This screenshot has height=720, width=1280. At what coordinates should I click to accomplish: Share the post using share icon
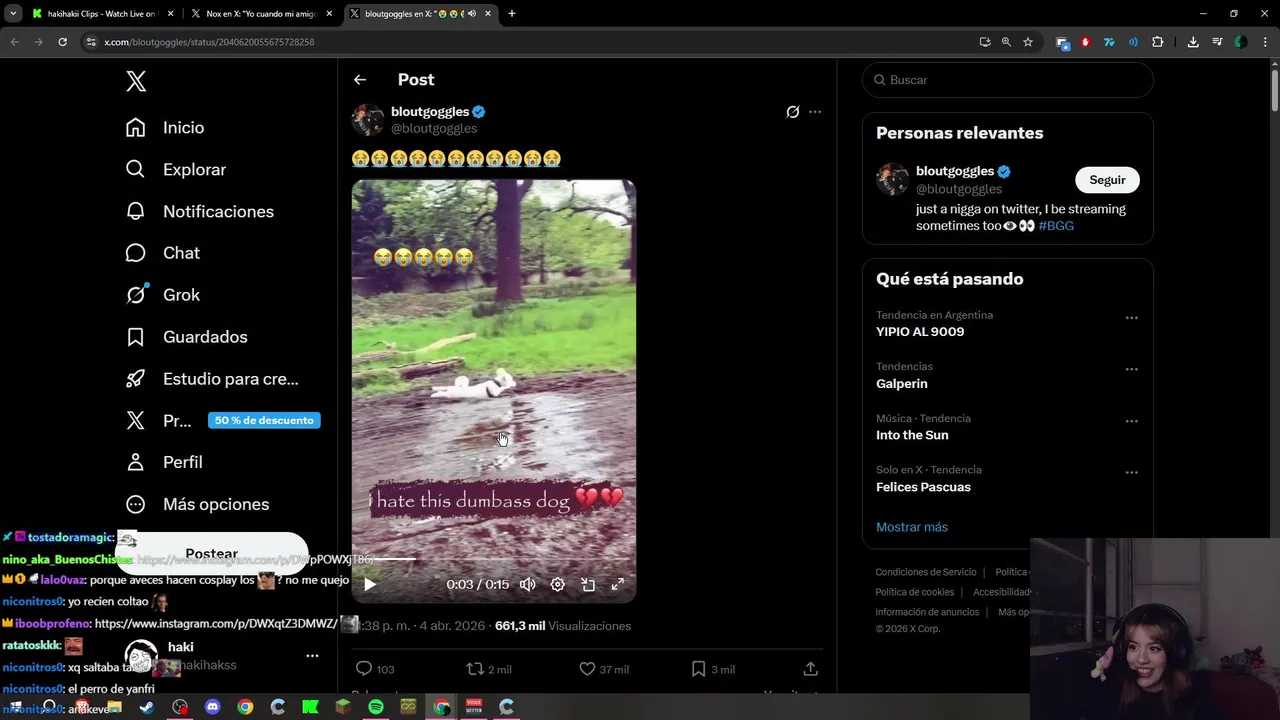(x=811, y=669)
